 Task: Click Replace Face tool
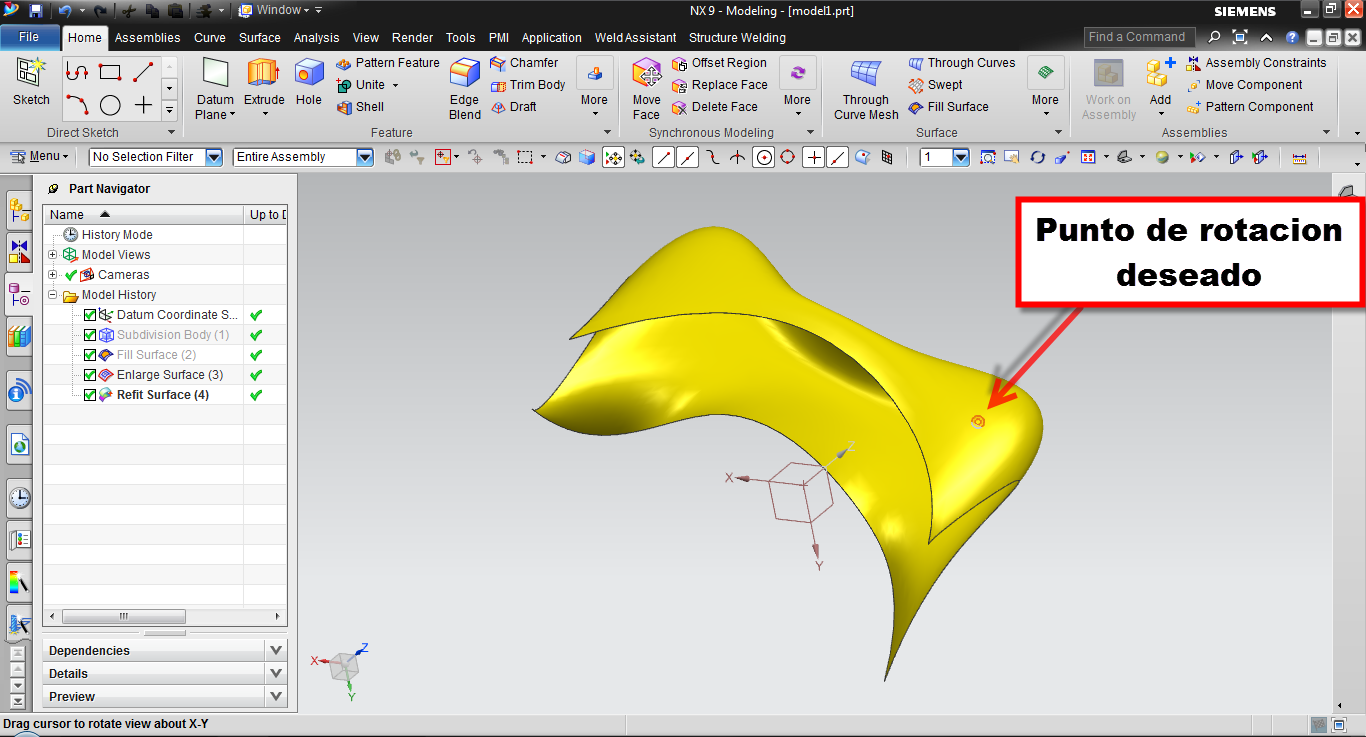(720, 85)
